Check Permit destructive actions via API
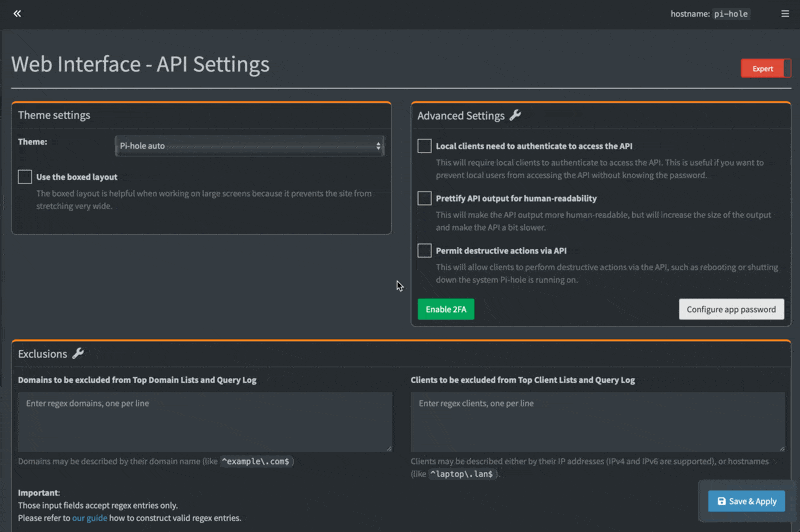This screenshot has height=532, width=800. coord(424,250)
